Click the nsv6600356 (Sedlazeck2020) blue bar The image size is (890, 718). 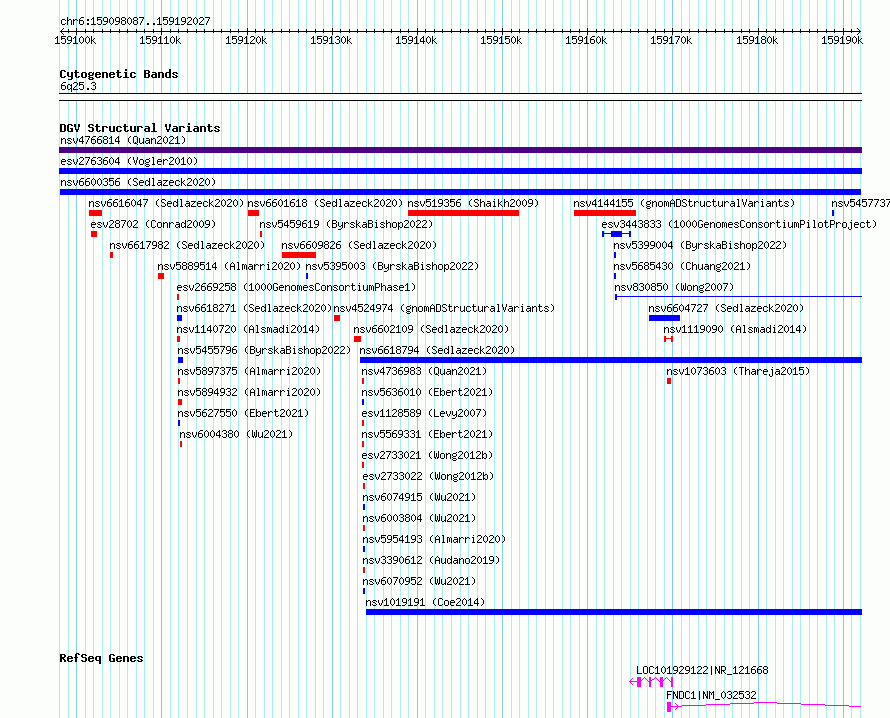click(x=460, y=192)
